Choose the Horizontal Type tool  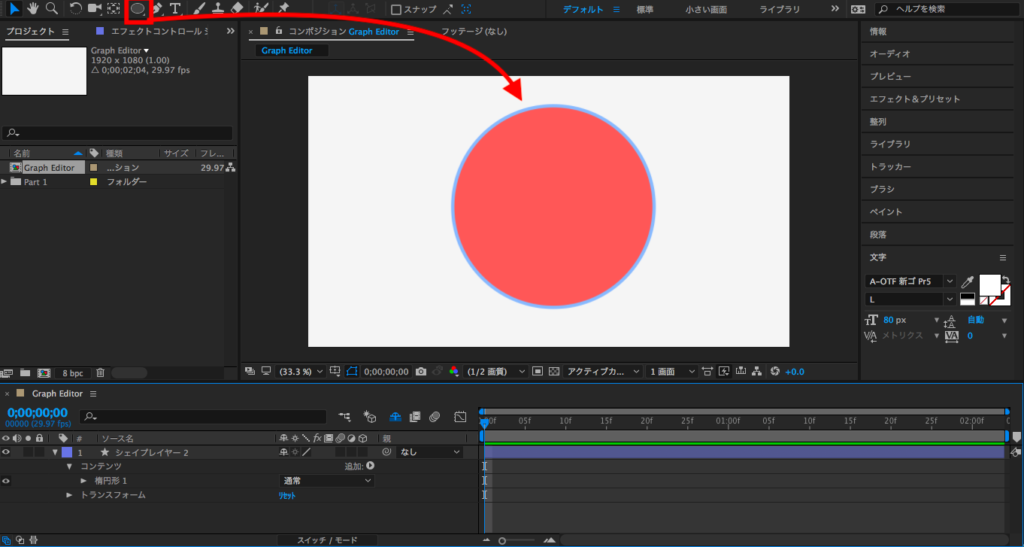[x=176, y=9]
